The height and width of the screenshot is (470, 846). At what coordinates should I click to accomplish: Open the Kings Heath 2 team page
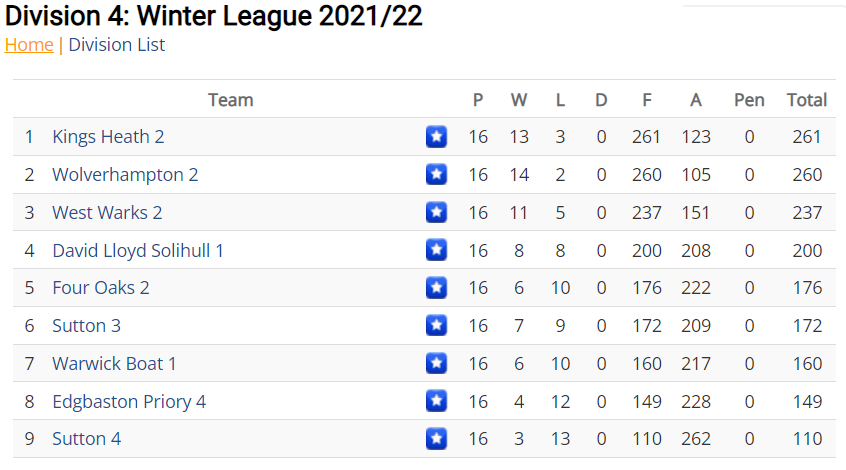[108, 137]
